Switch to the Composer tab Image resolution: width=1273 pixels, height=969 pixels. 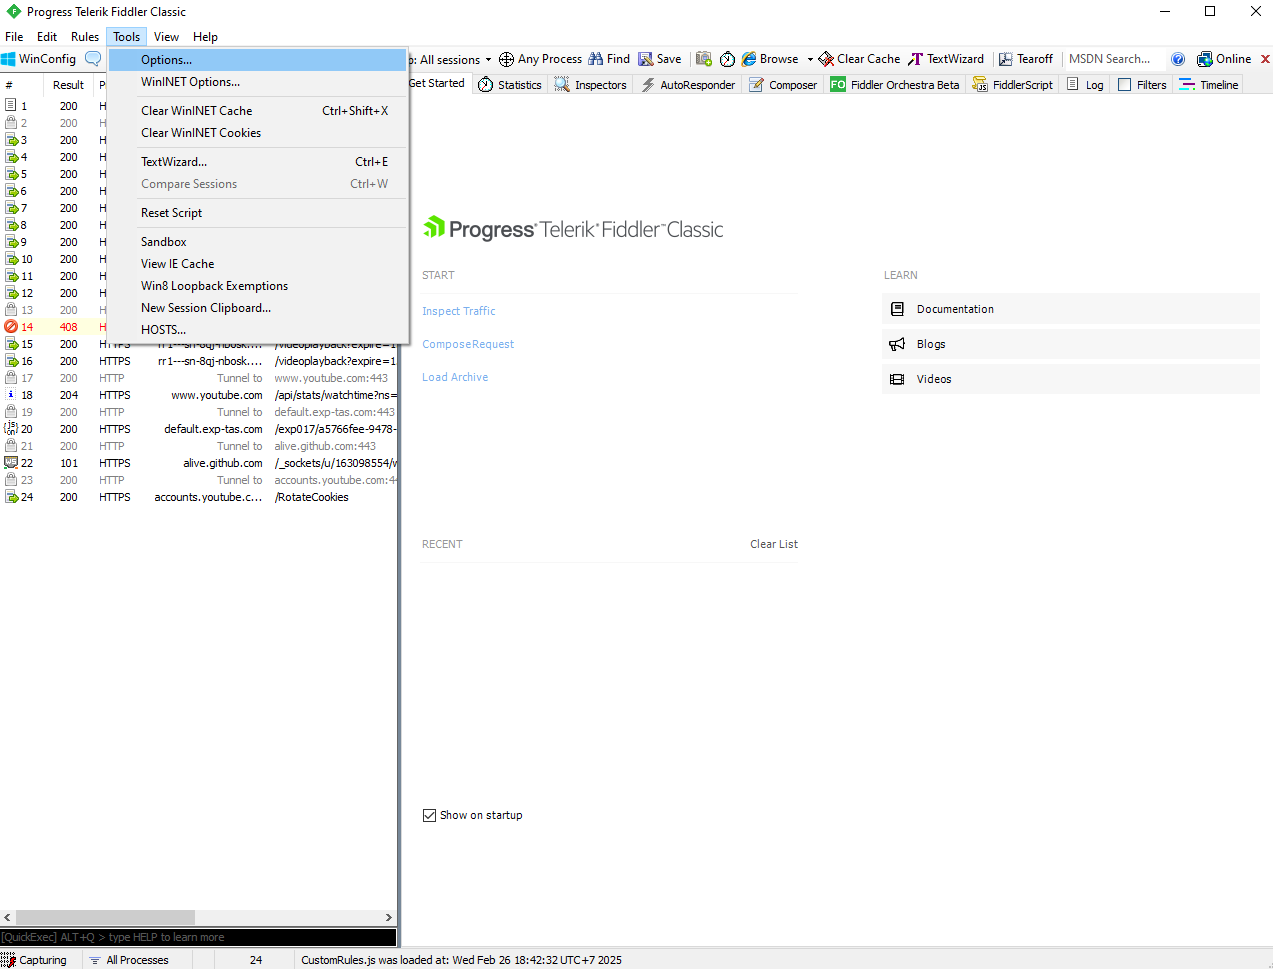783,85
